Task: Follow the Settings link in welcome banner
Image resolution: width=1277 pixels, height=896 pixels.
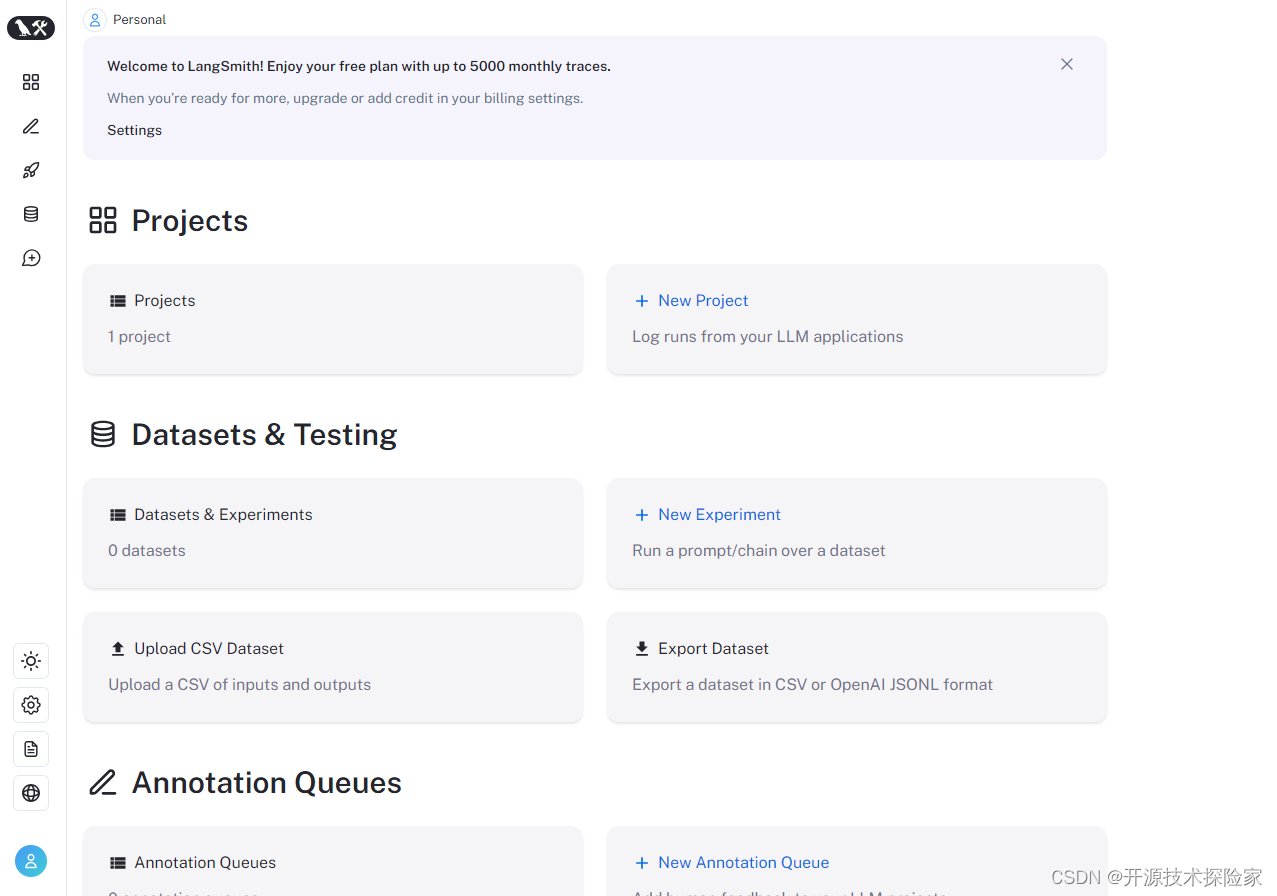Action: pyautogui.click(x=134, y=130)
